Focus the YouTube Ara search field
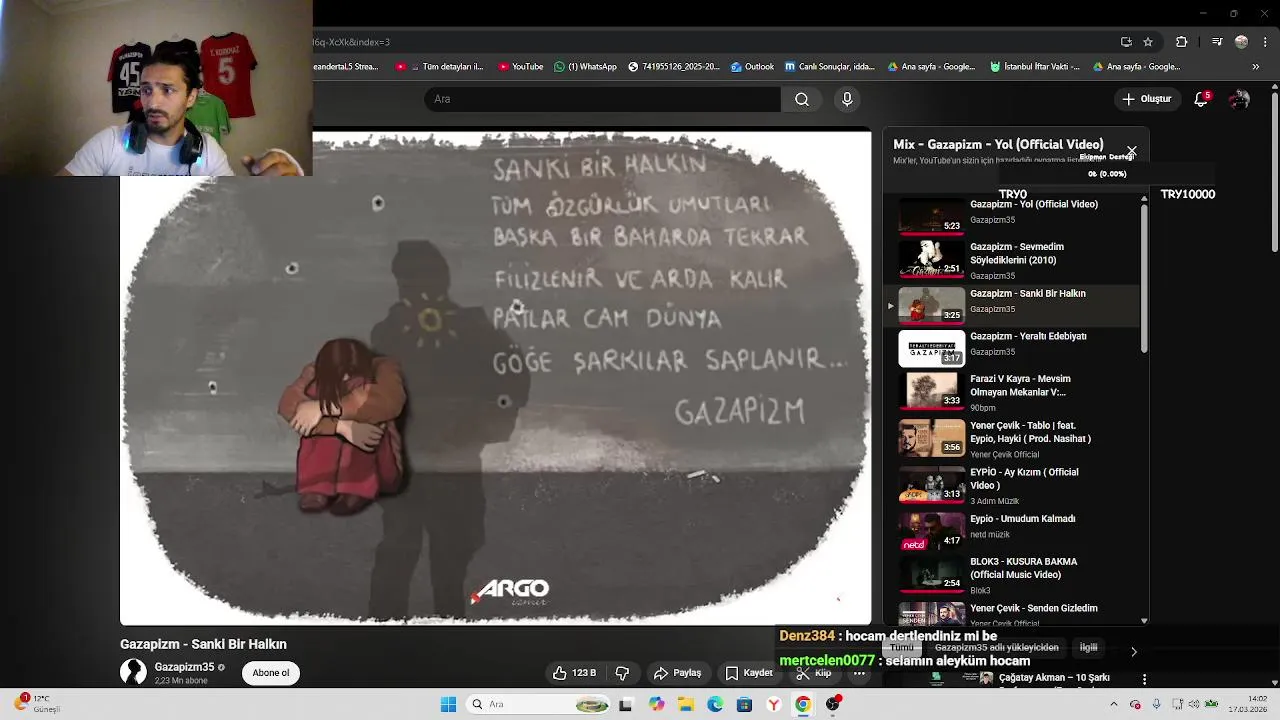Screen dimensions: 1280x720 point(602,99)
